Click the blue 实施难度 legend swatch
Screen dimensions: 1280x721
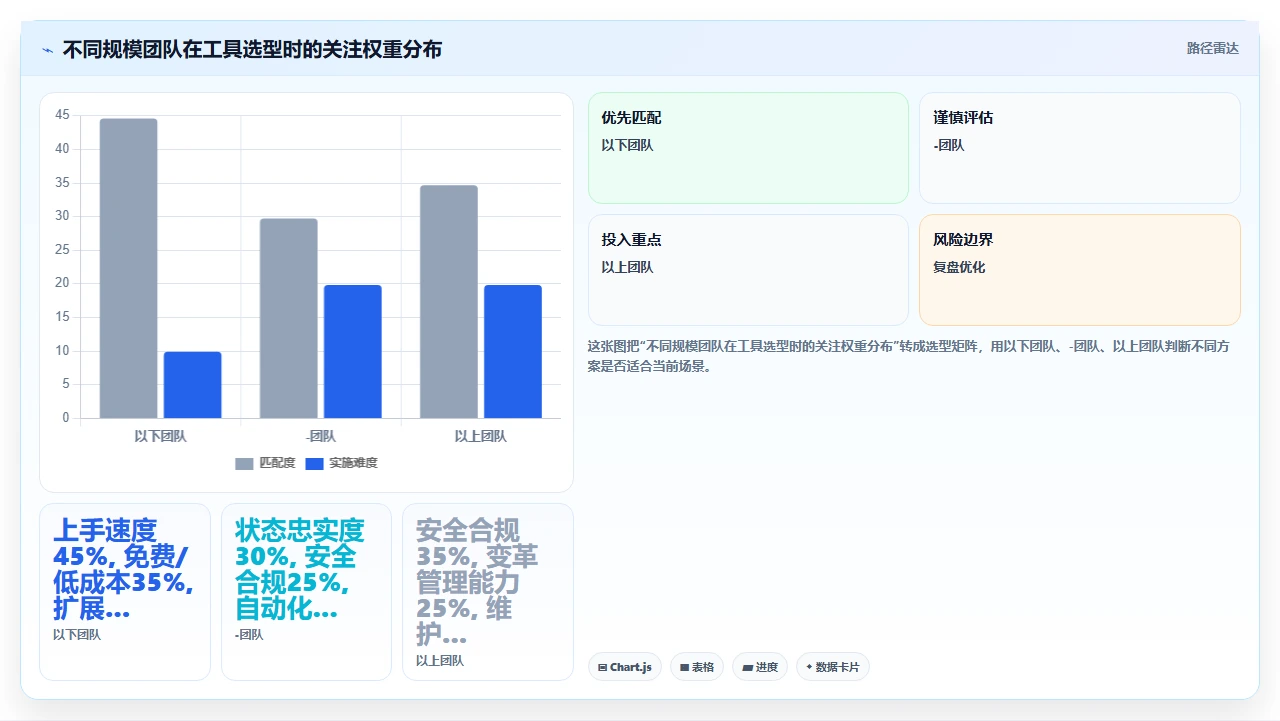coord(314,464)
